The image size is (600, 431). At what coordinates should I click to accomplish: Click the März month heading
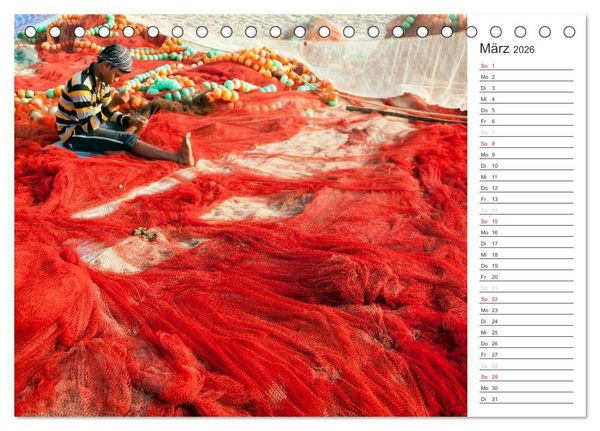tap(494, 49)
